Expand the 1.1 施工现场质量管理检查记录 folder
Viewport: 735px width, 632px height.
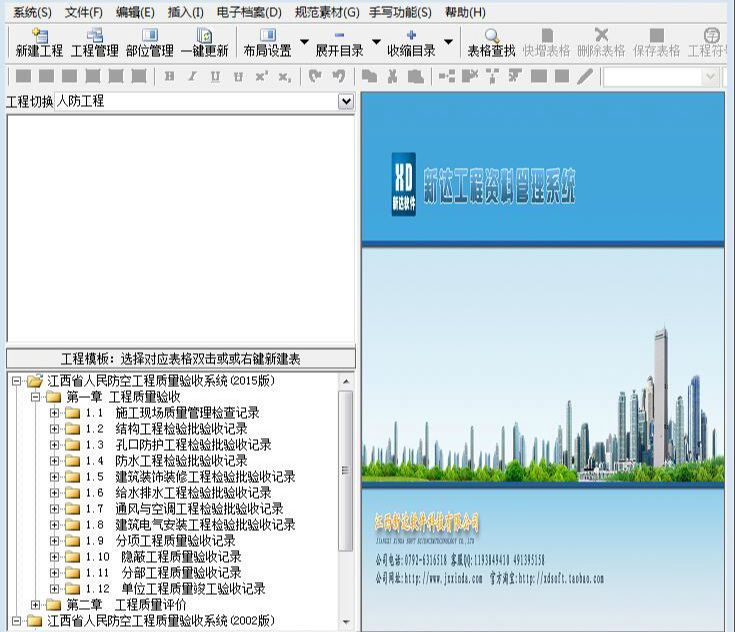pyautogui.click(x=55, y=413)
